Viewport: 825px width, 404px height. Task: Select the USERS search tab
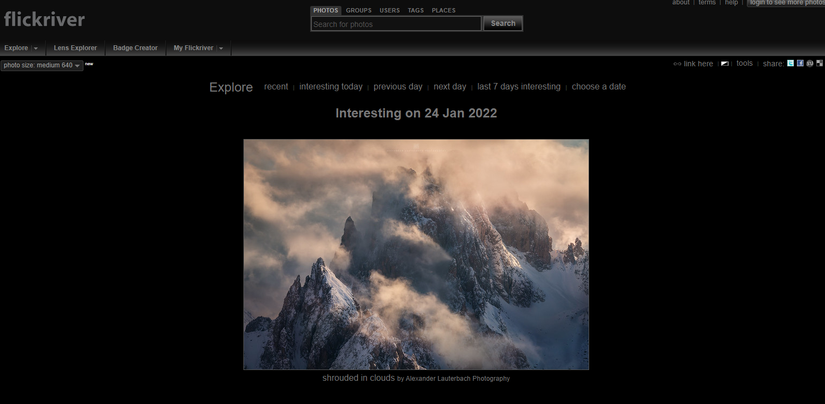389,11
